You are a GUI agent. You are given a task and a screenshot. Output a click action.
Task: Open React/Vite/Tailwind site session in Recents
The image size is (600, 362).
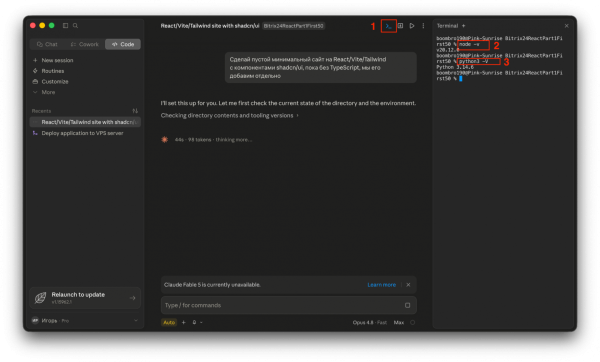click(85, 122)
